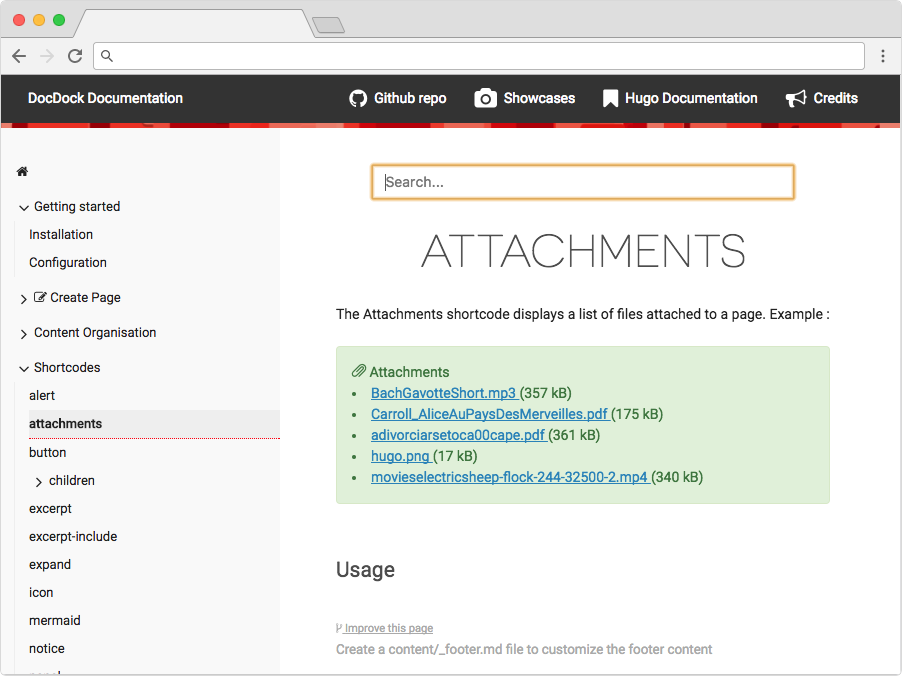Viewport: 902px width, 676px height.
Task: Click the home icon in sidebar
Action: click(22, 172)
